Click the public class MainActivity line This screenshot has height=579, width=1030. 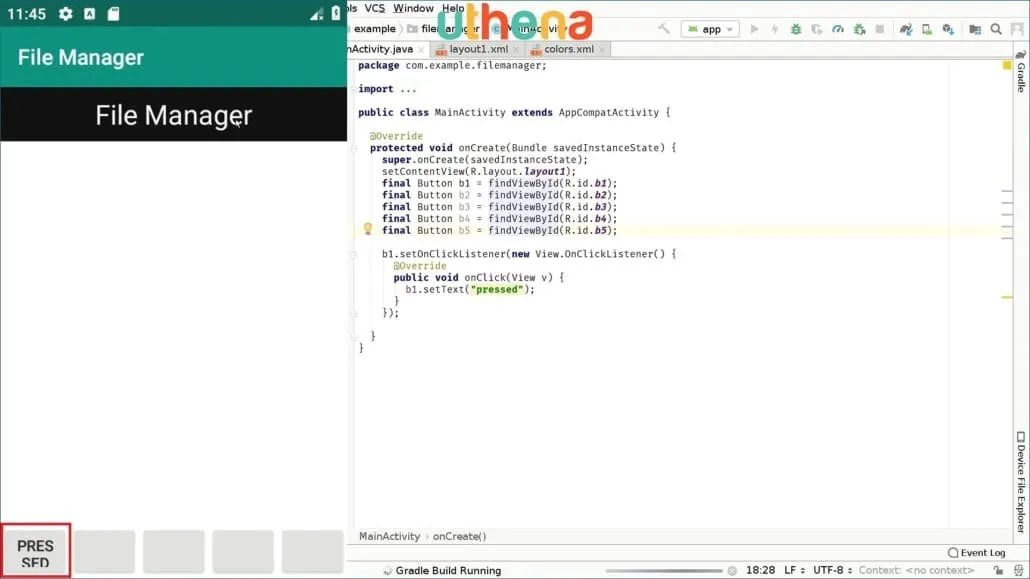click(x=514, y=112)
